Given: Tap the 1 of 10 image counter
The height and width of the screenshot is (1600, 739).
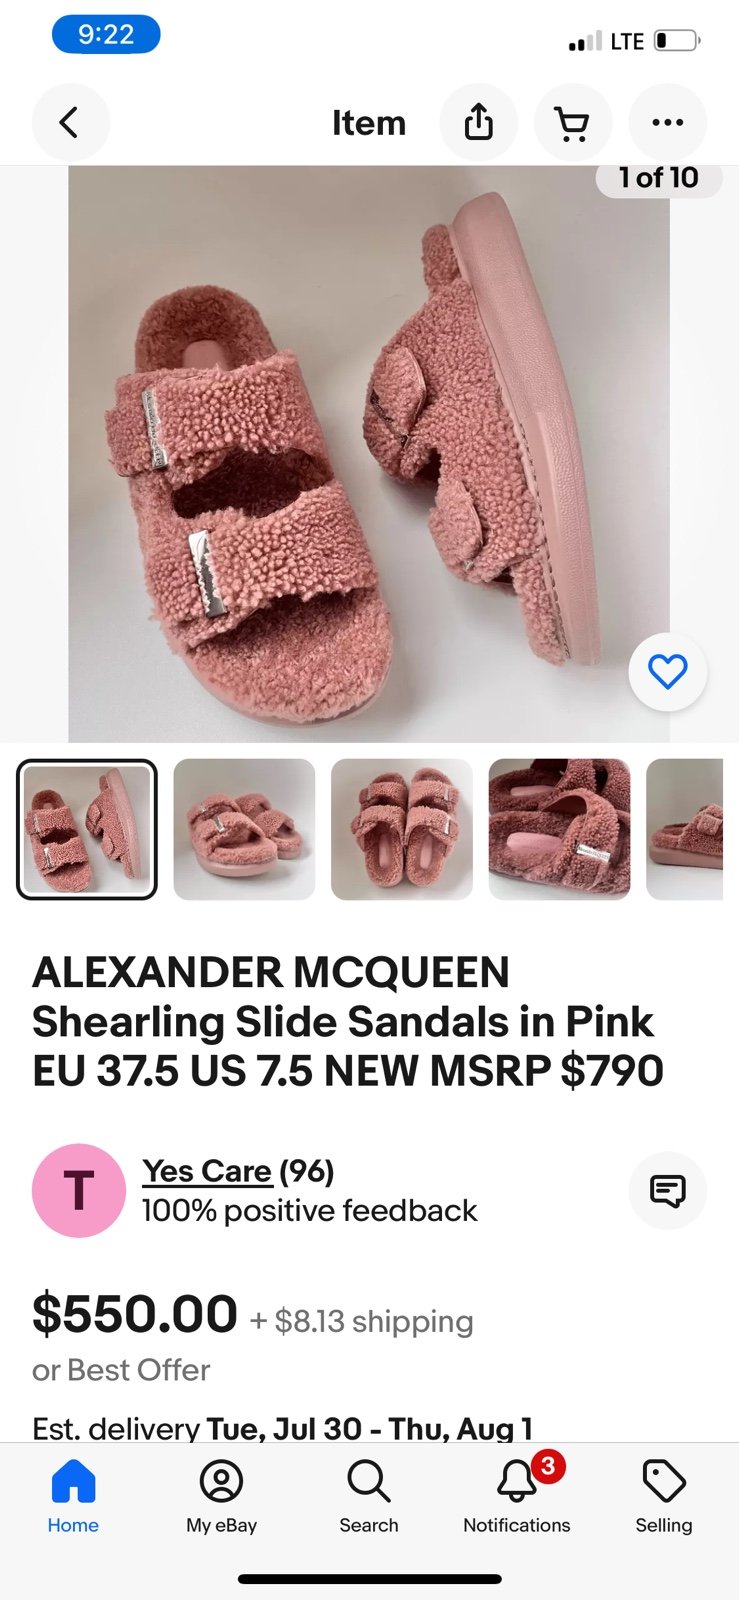Looking at the screenshot, I should pyautogui.click(x=658, y=178).
